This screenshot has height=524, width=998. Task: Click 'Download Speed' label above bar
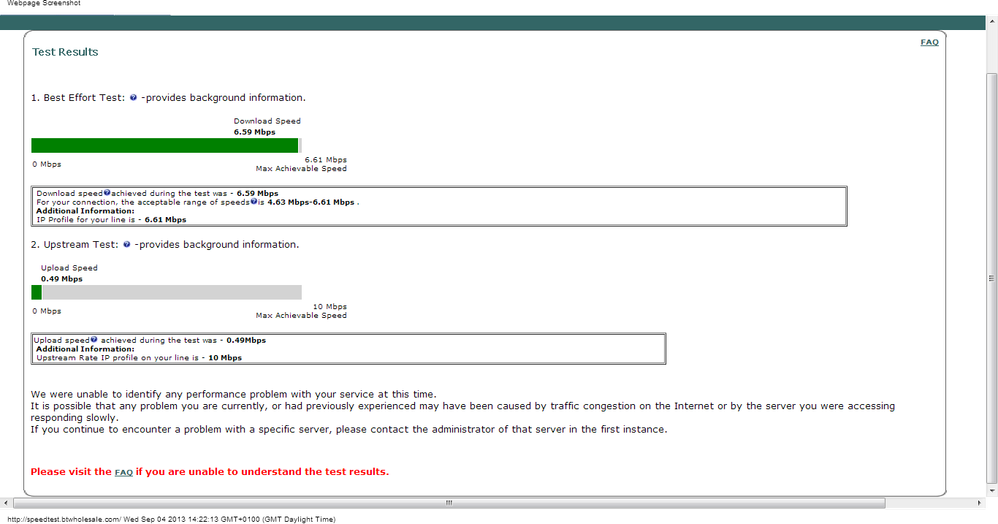(267, 121)
